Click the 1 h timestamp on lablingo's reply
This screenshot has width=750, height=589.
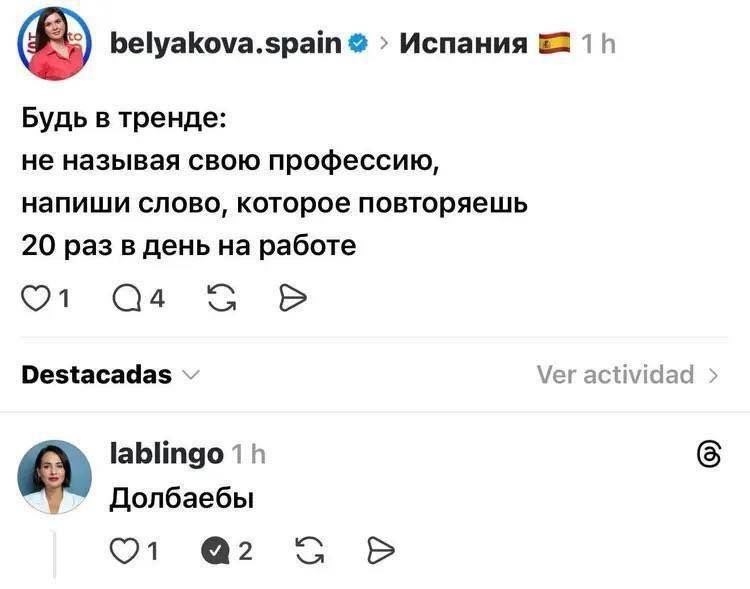pos(248,455)
